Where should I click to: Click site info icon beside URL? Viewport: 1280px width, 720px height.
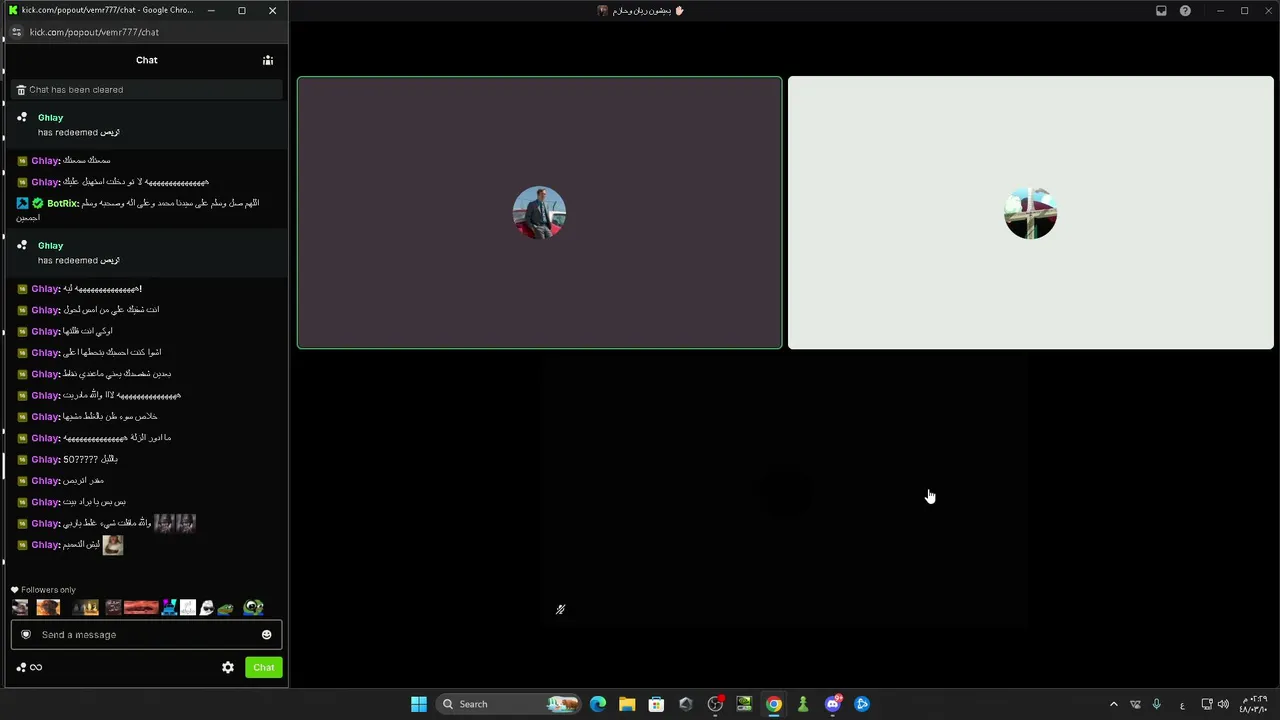pos(16,32)
